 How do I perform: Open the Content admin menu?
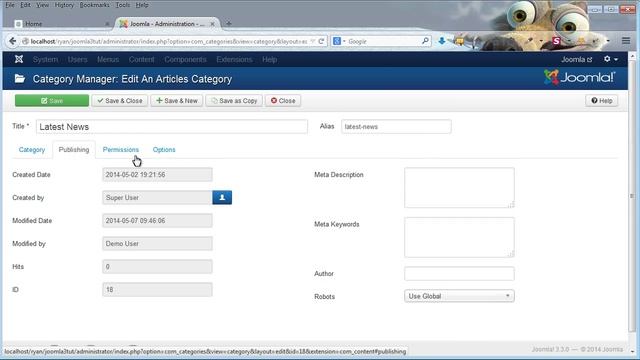click(x=141, y=60)
